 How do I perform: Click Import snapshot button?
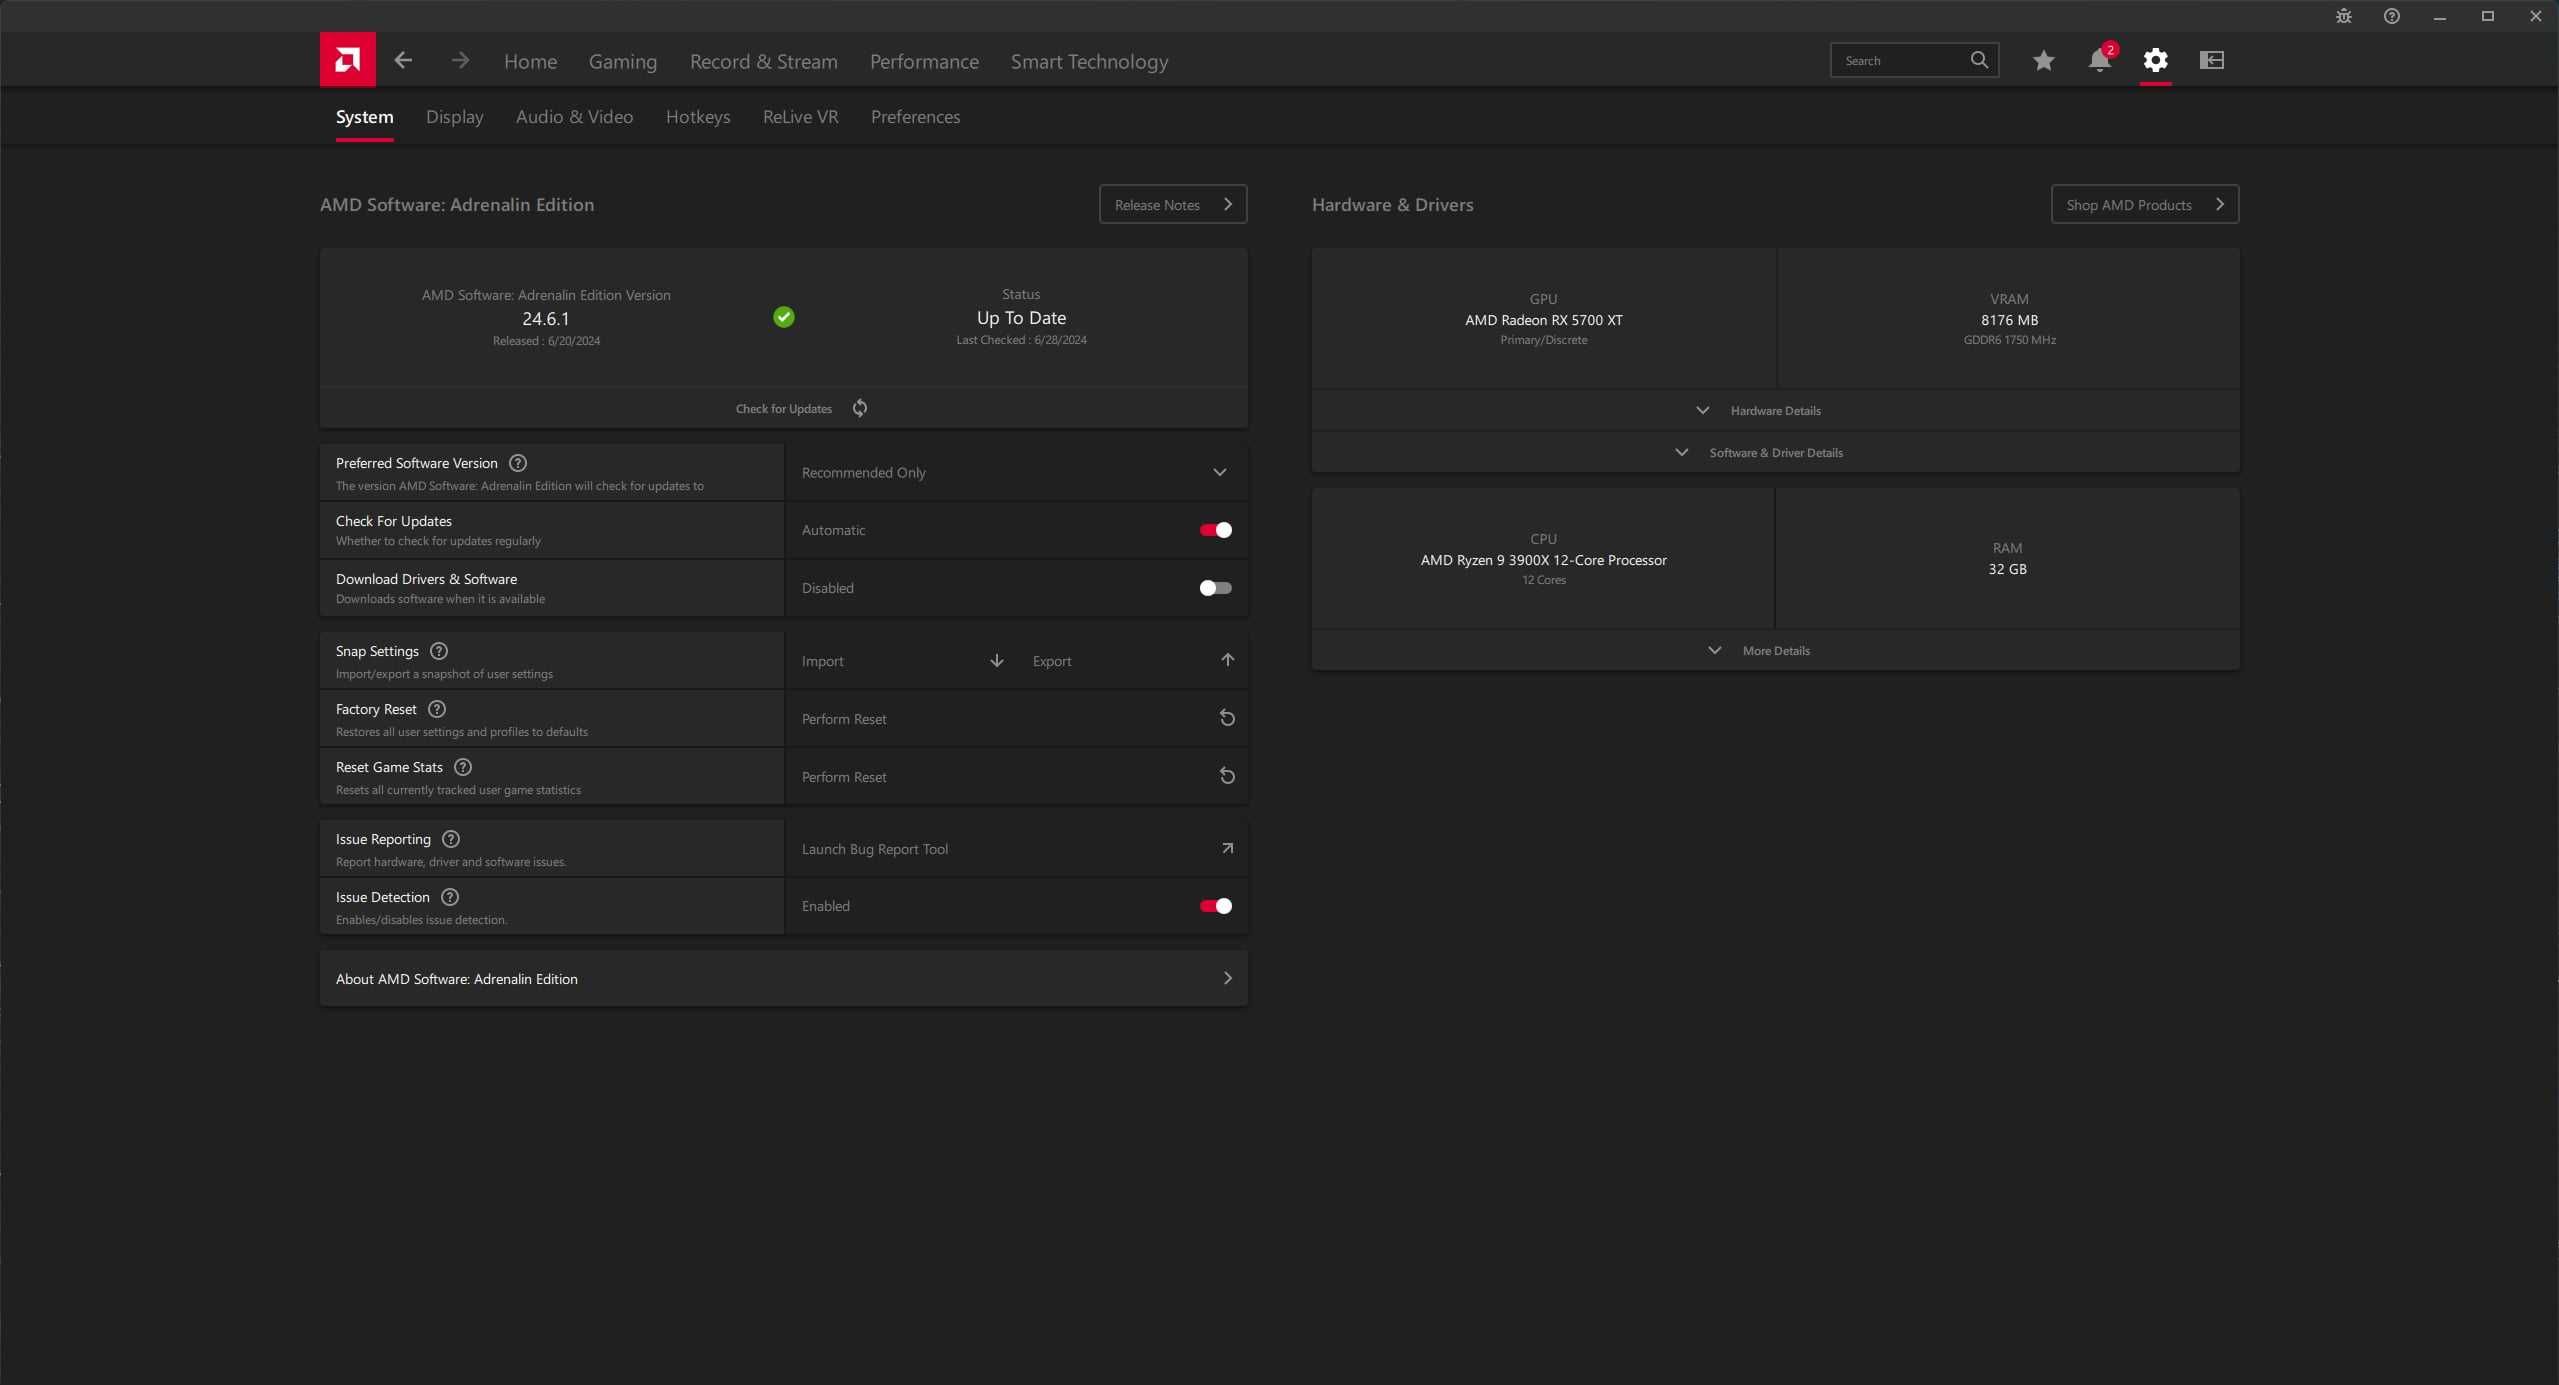click(900, 661)
